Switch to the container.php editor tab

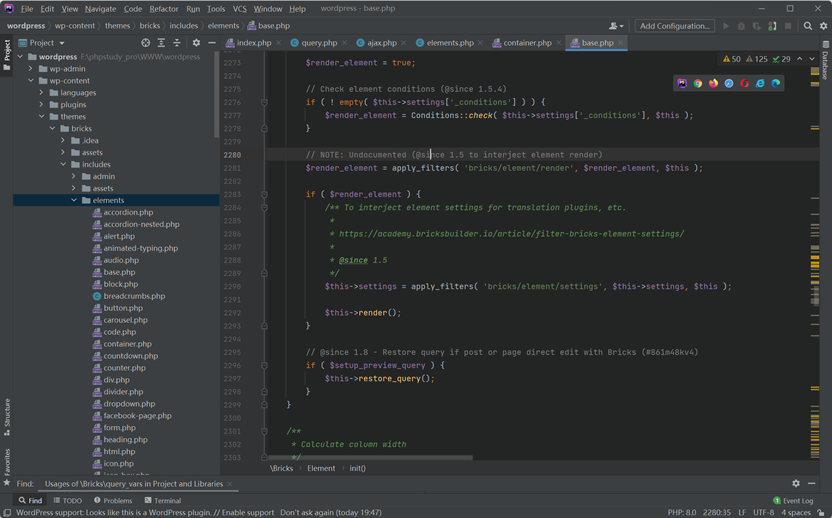coord(527,42)
